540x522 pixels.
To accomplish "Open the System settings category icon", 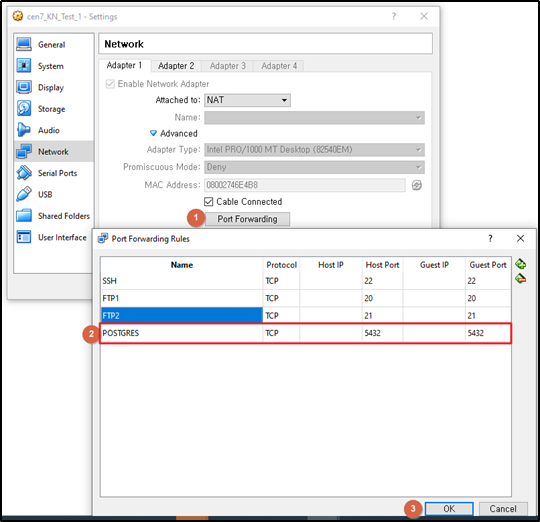I will 24,66.
